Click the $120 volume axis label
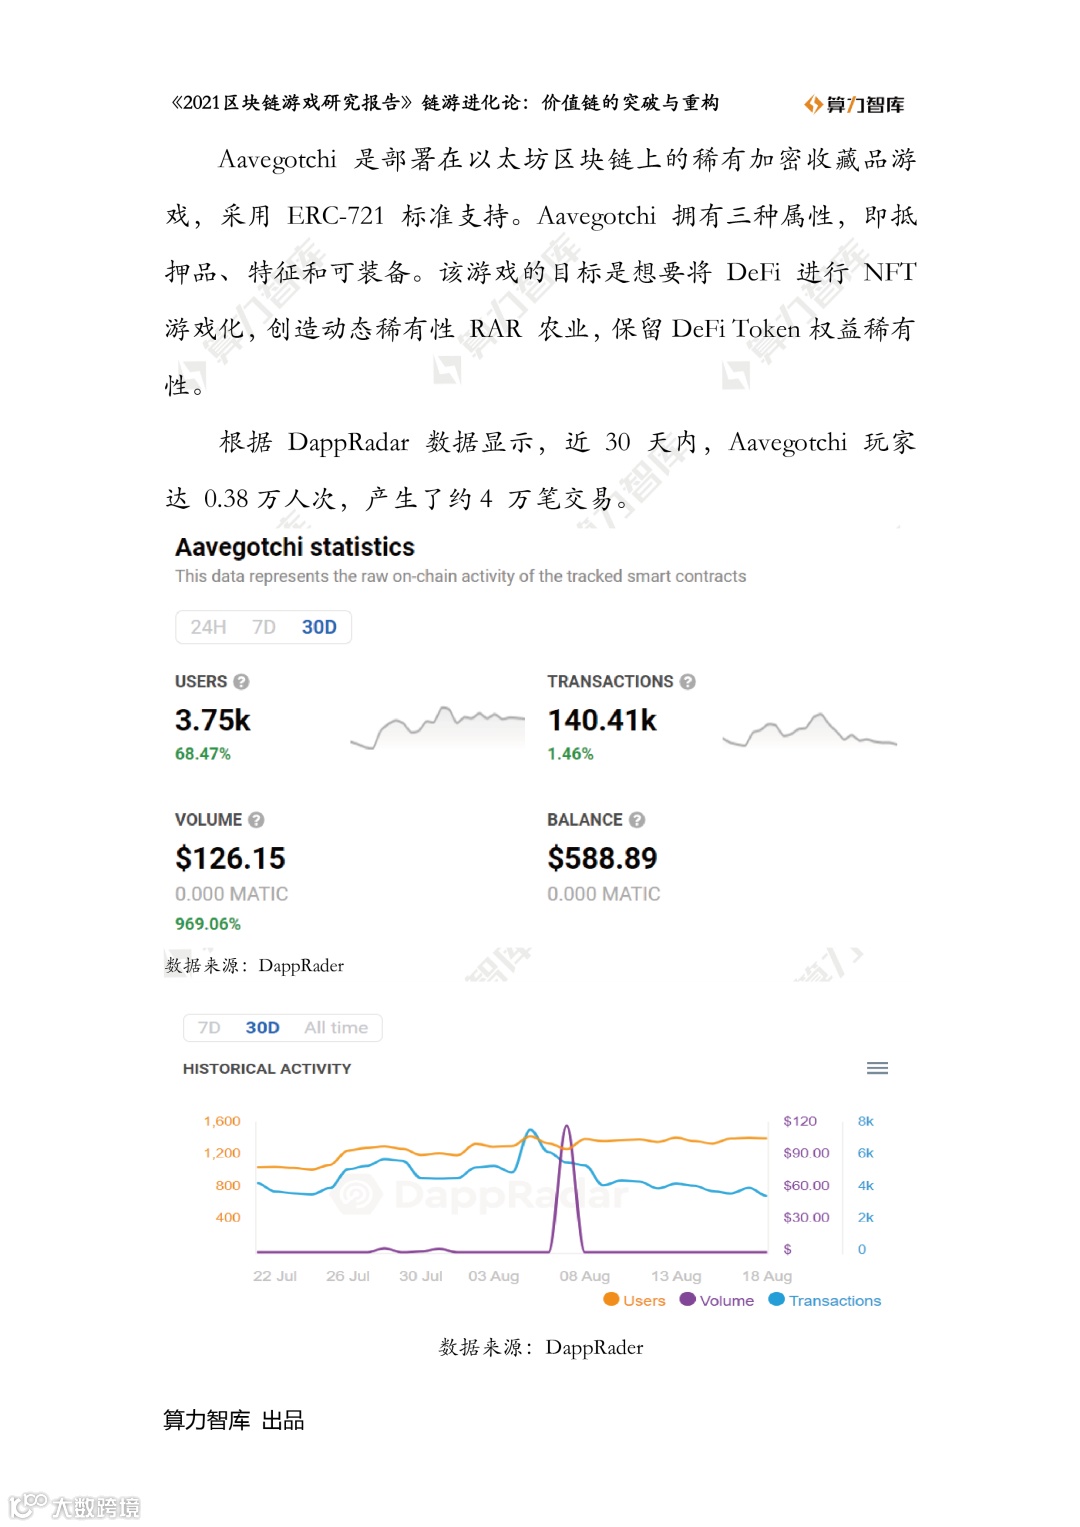The width and height of the screenshot is (1080, 1527). pos(800,1121)
